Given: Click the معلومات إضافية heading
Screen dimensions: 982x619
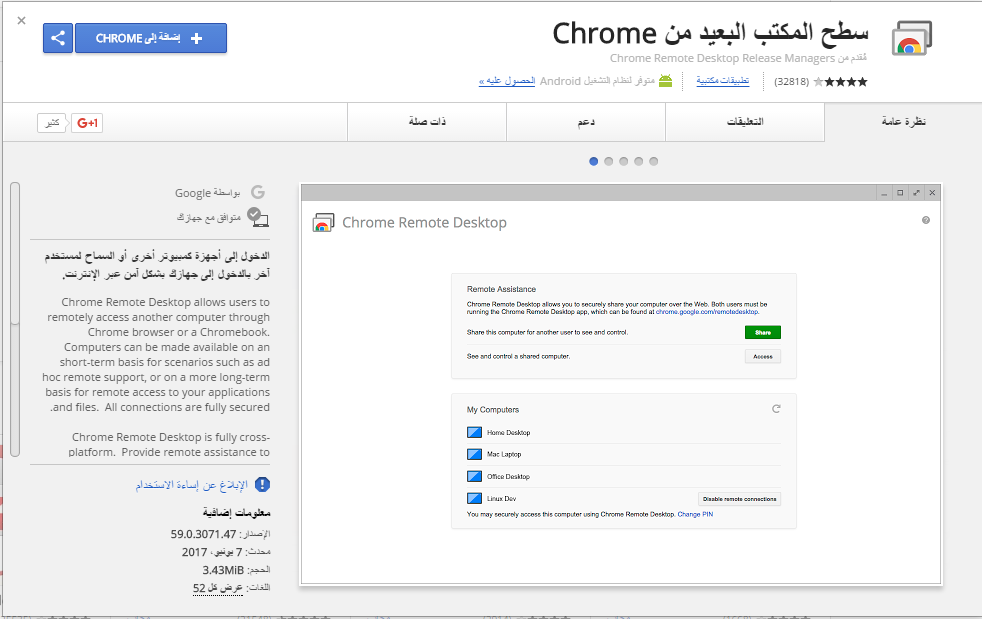Looking at the screenshot, I should coord(236,512).
